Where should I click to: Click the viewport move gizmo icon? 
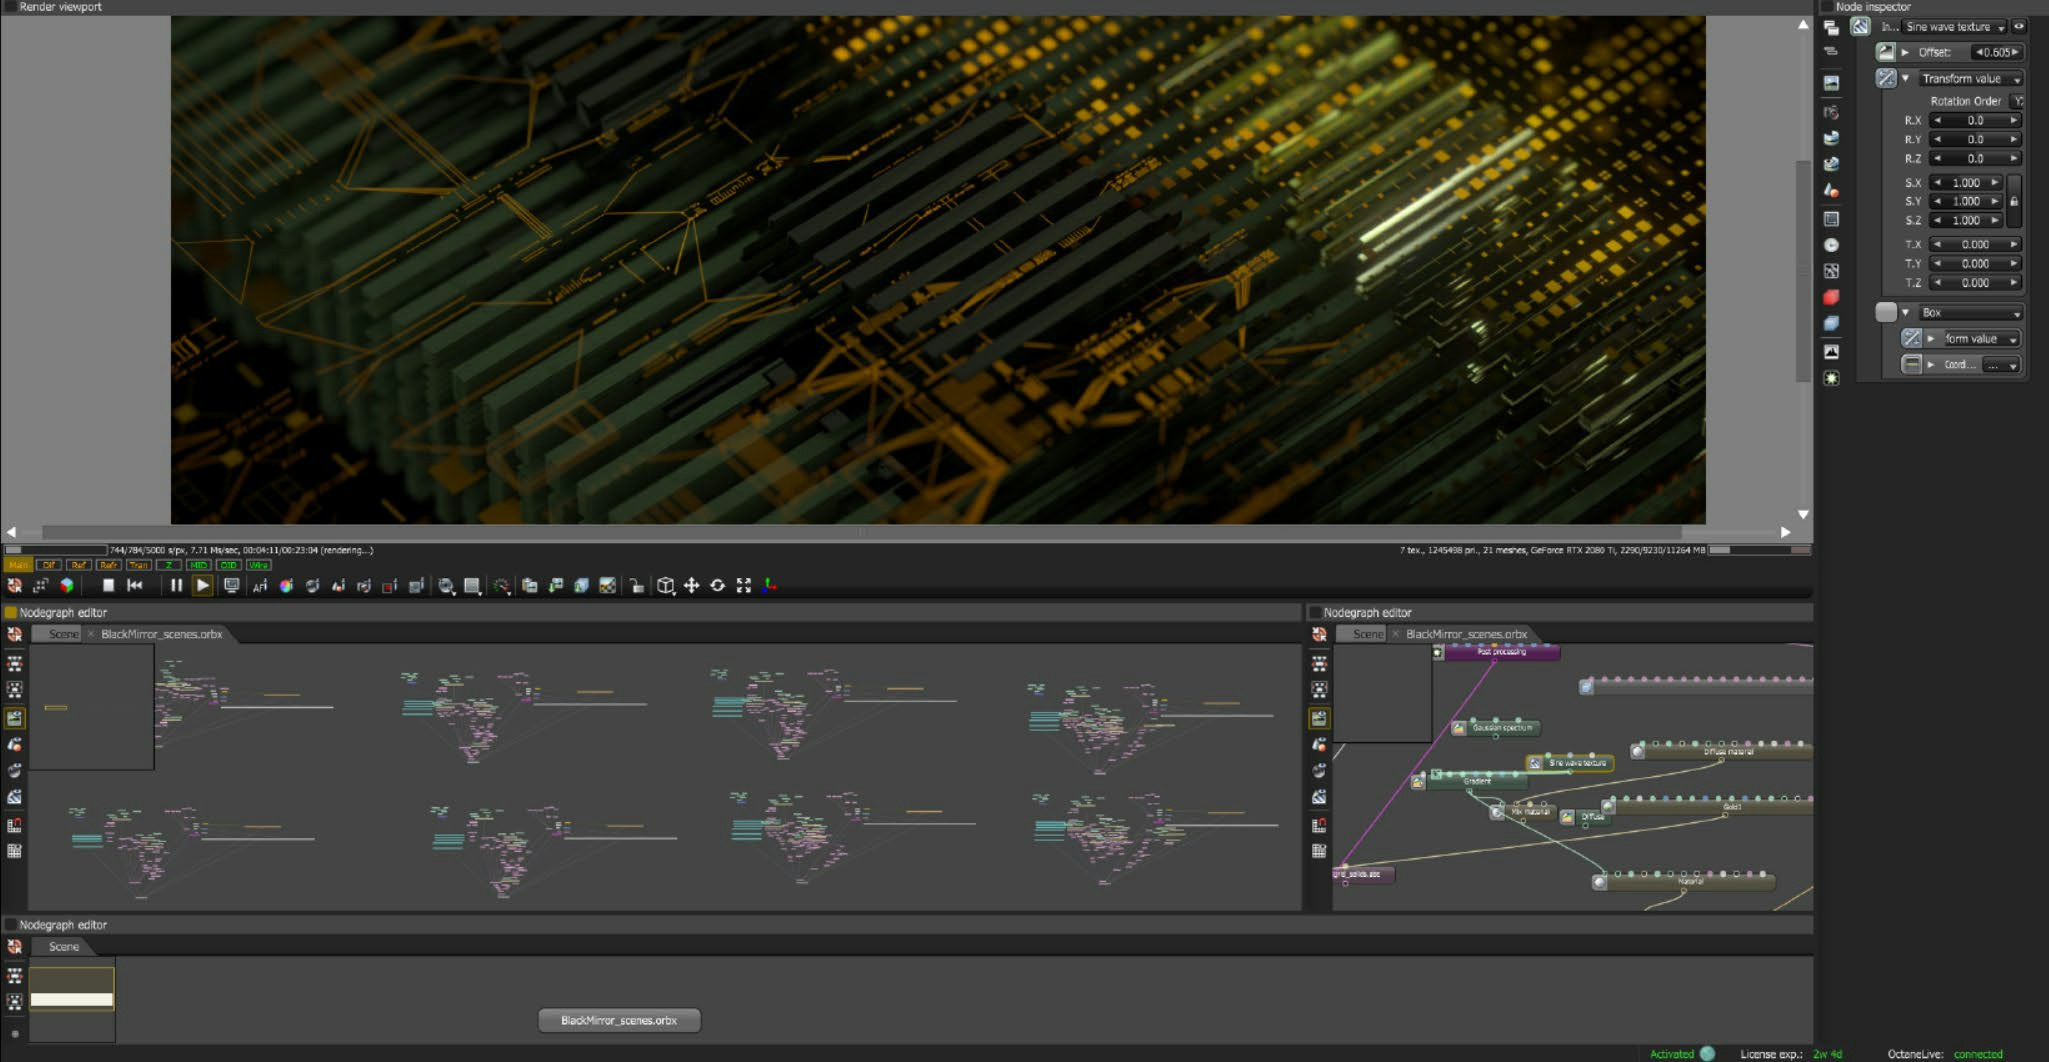coord(691,586)
